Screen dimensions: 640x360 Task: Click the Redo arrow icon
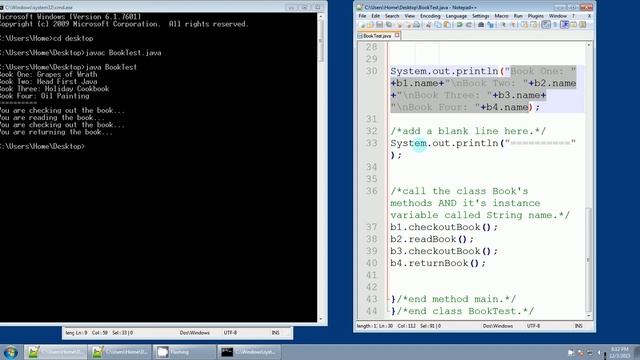click(x=469, y=25)
